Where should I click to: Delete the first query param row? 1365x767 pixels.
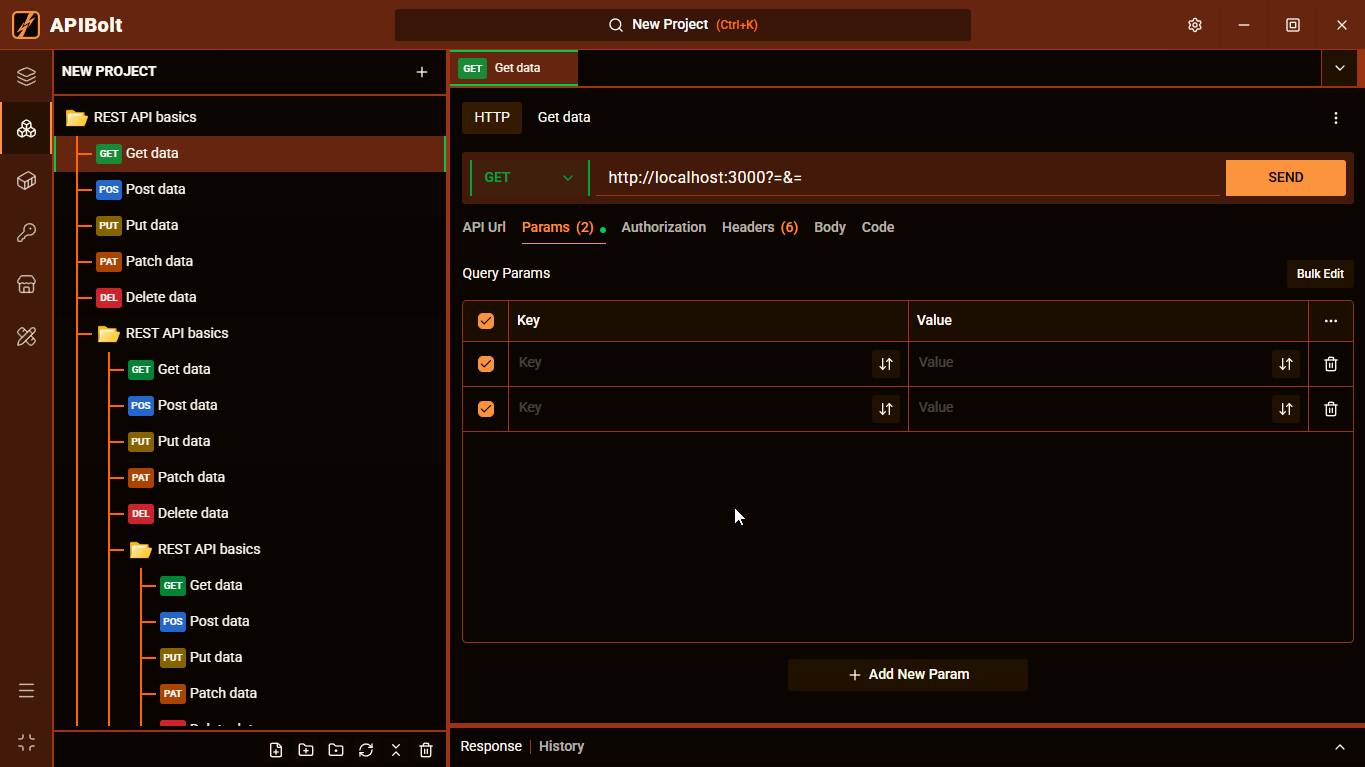coord(1331,364)
